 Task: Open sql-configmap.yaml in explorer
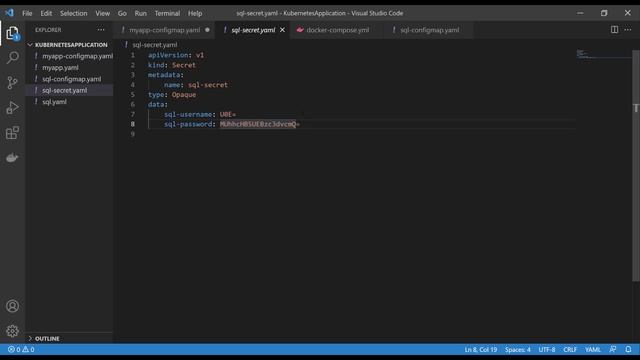tap(69, 79)
